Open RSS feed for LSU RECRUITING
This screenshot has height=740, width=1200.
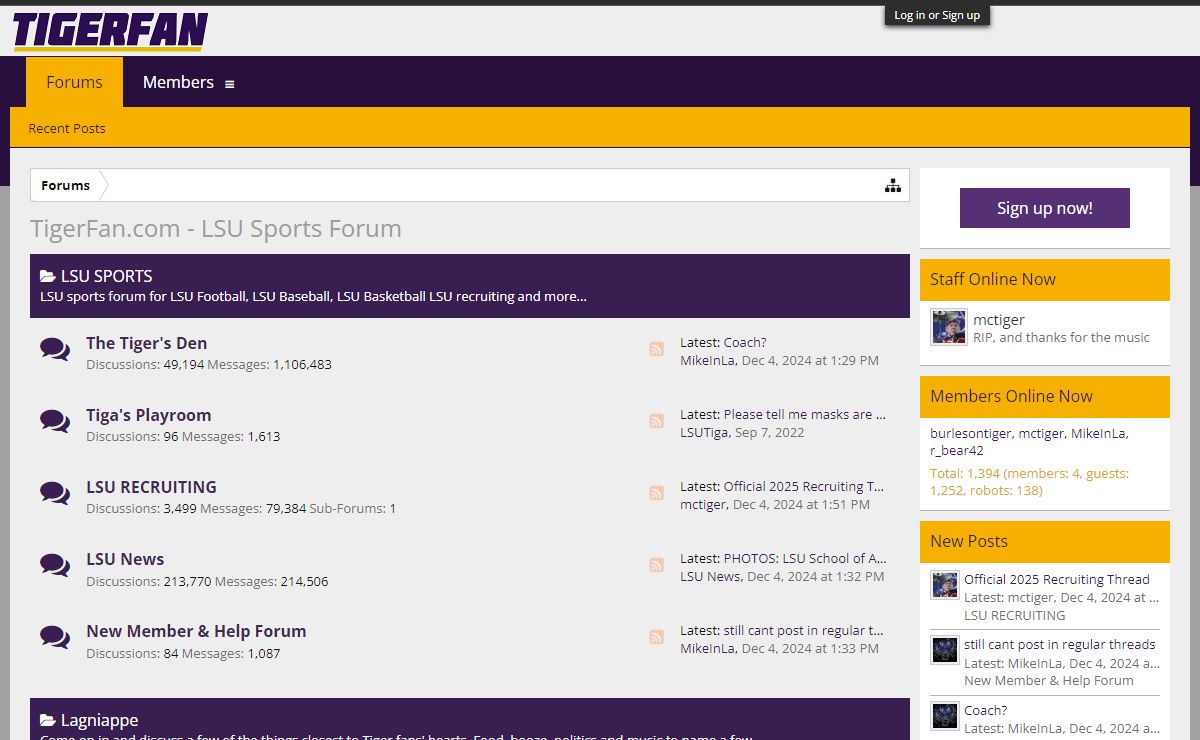pyautogui.click(x=656, y=493)
